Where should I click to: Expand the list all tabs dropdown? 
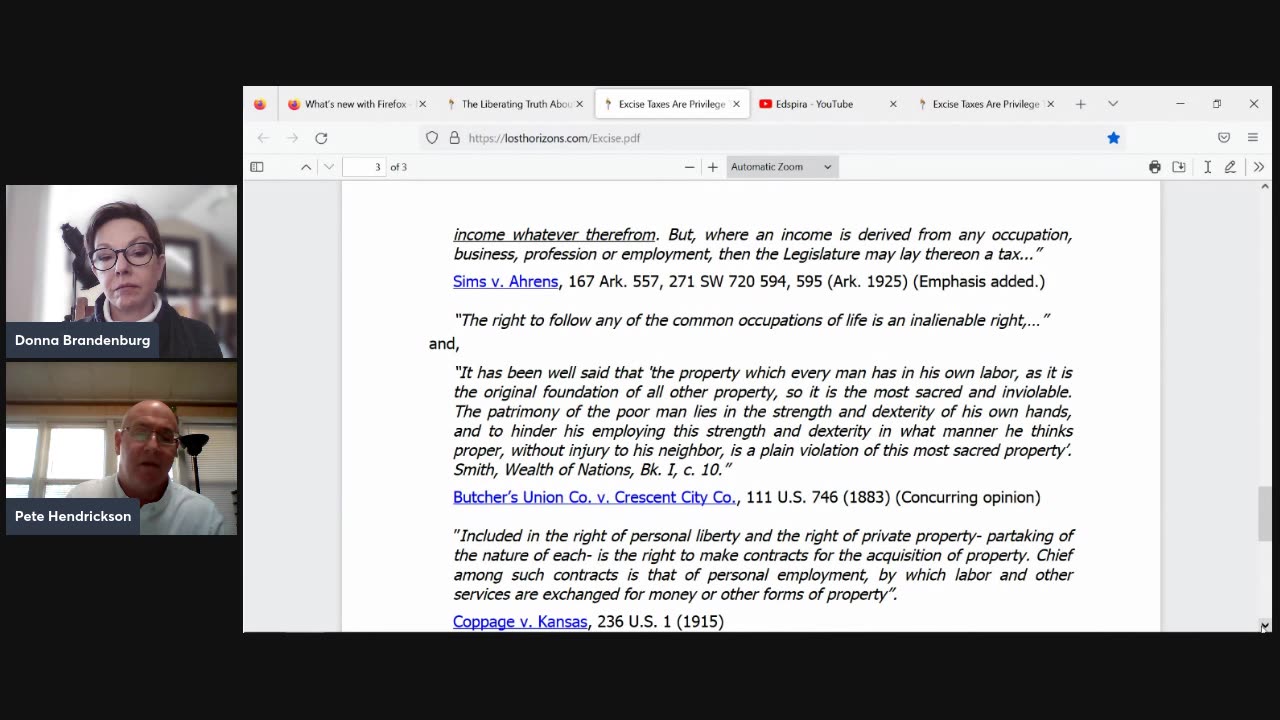click(x=1113, y=104)
